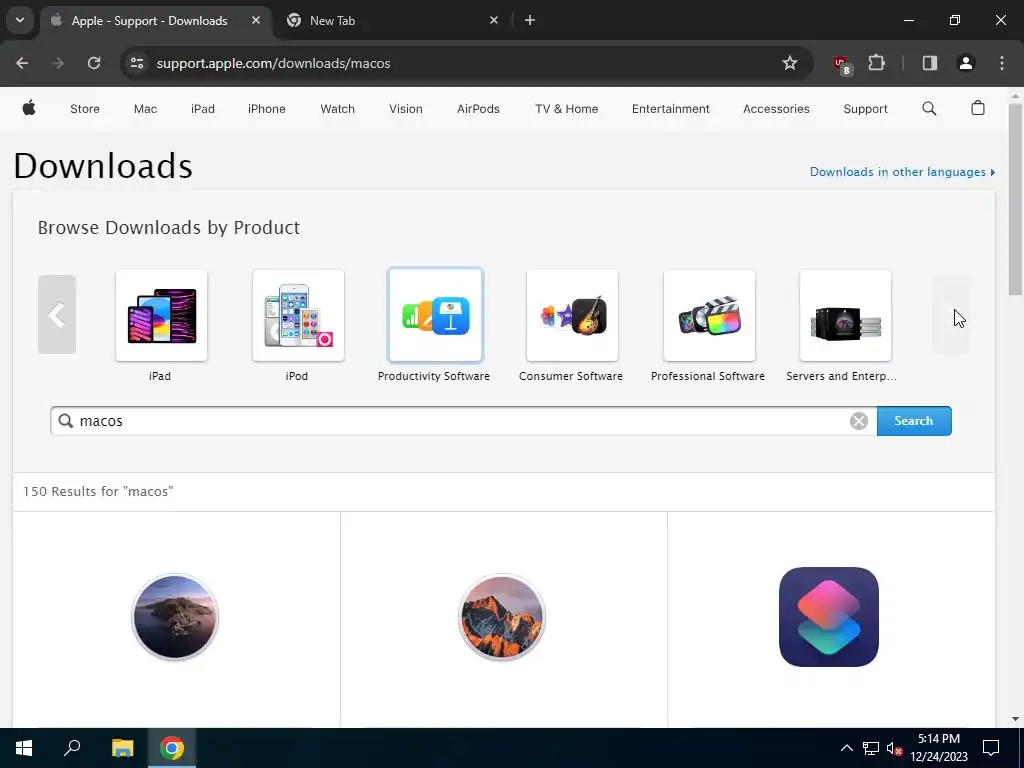The width and height of the screenshot is (1024, 768).
Task: Click the scrollbar down arrow
Action: coord(1015,719)
